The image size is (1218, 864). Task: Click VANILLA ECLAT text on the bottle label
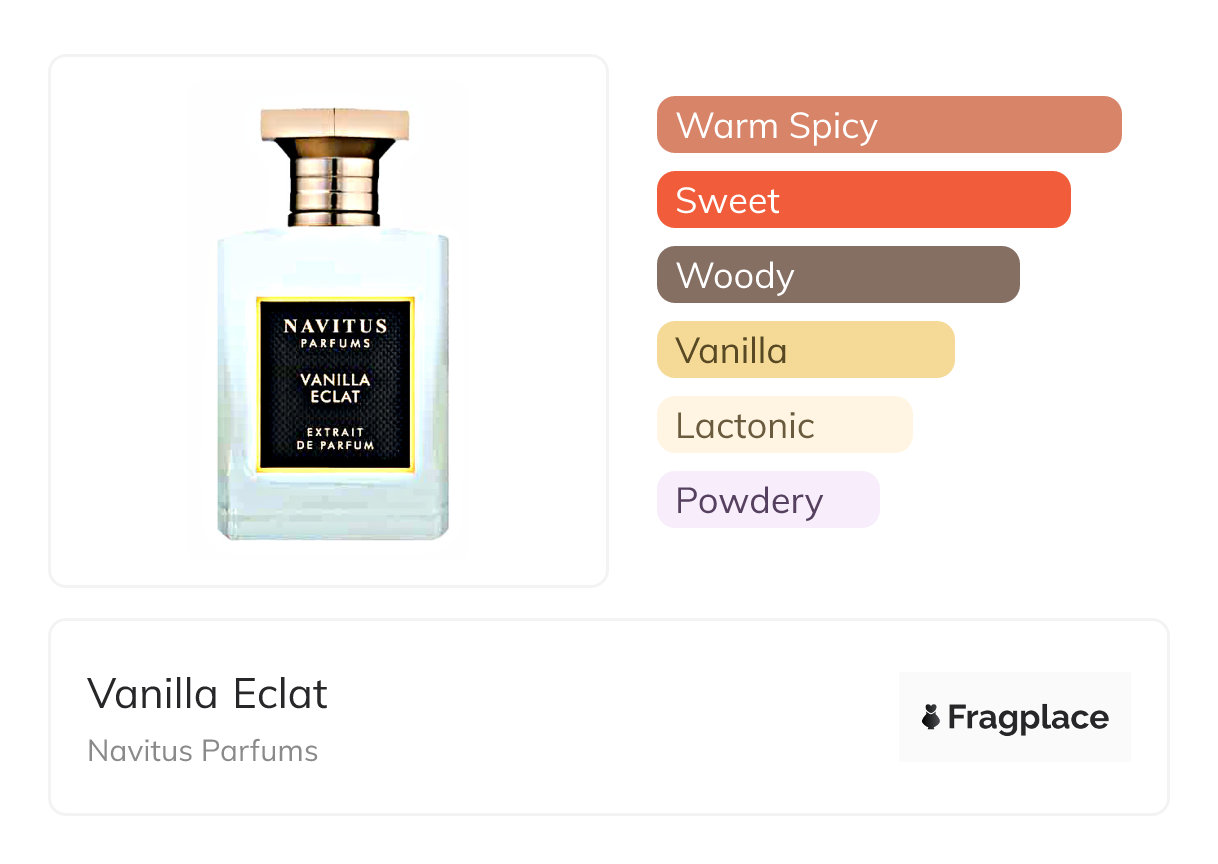(x=335, y=388)
